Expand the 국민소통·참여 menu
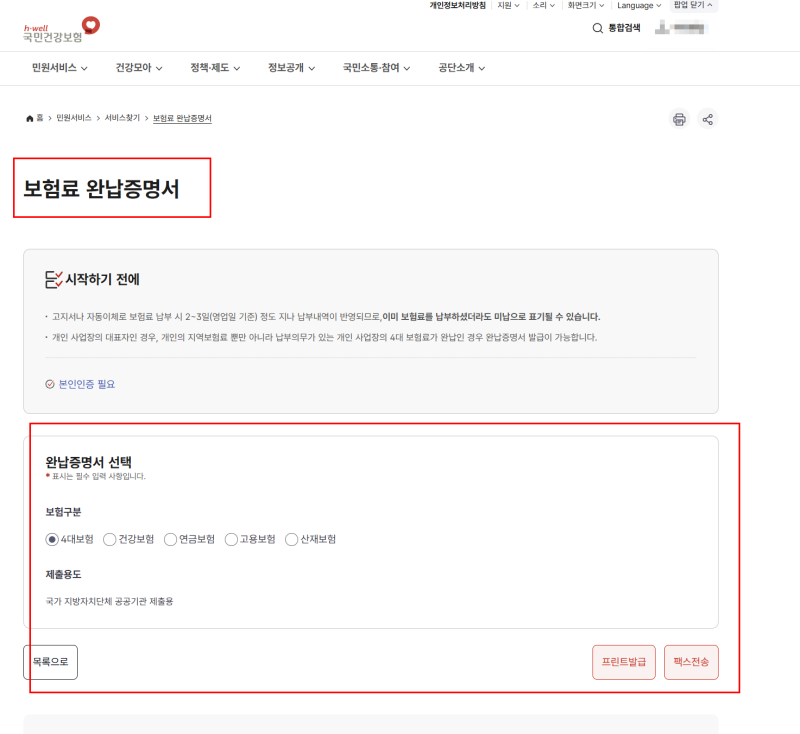Image resolution: width=800 pixels, height=734 pixels. click(x=376, y=68)
